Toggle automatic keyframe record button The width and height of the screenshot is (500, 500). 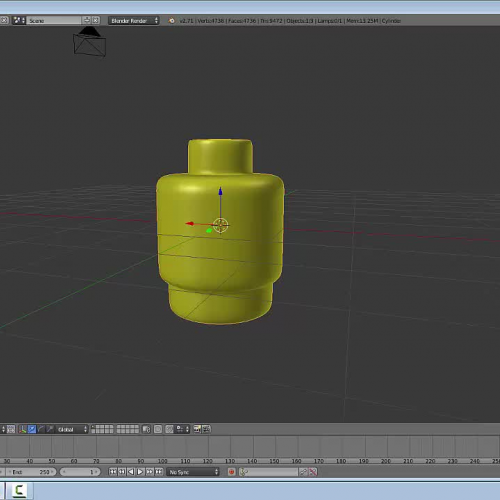pos(231,472)
